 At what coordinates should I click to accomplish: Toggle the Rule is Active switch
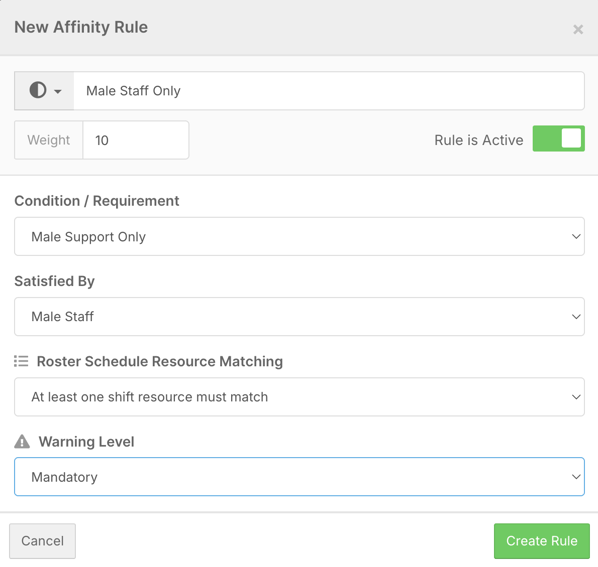[558, 138]
